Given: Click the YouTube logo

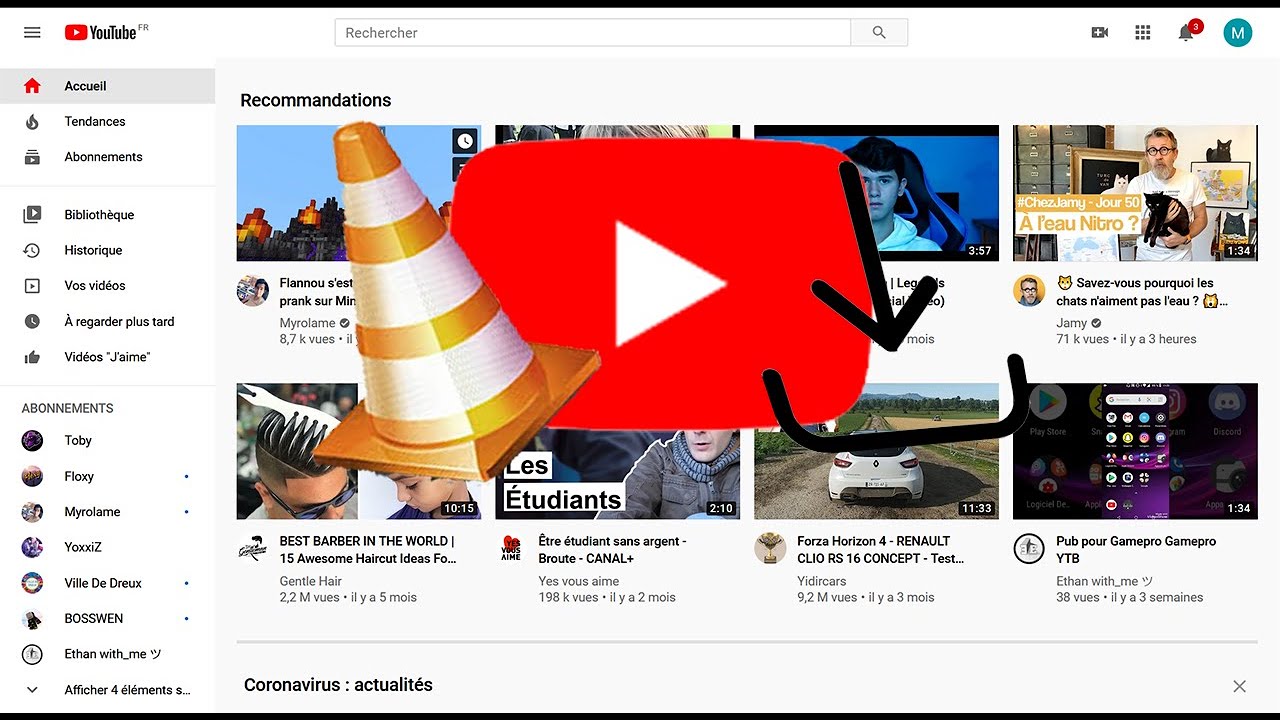Looking at the screenshot, I should [x=100, y=32].
